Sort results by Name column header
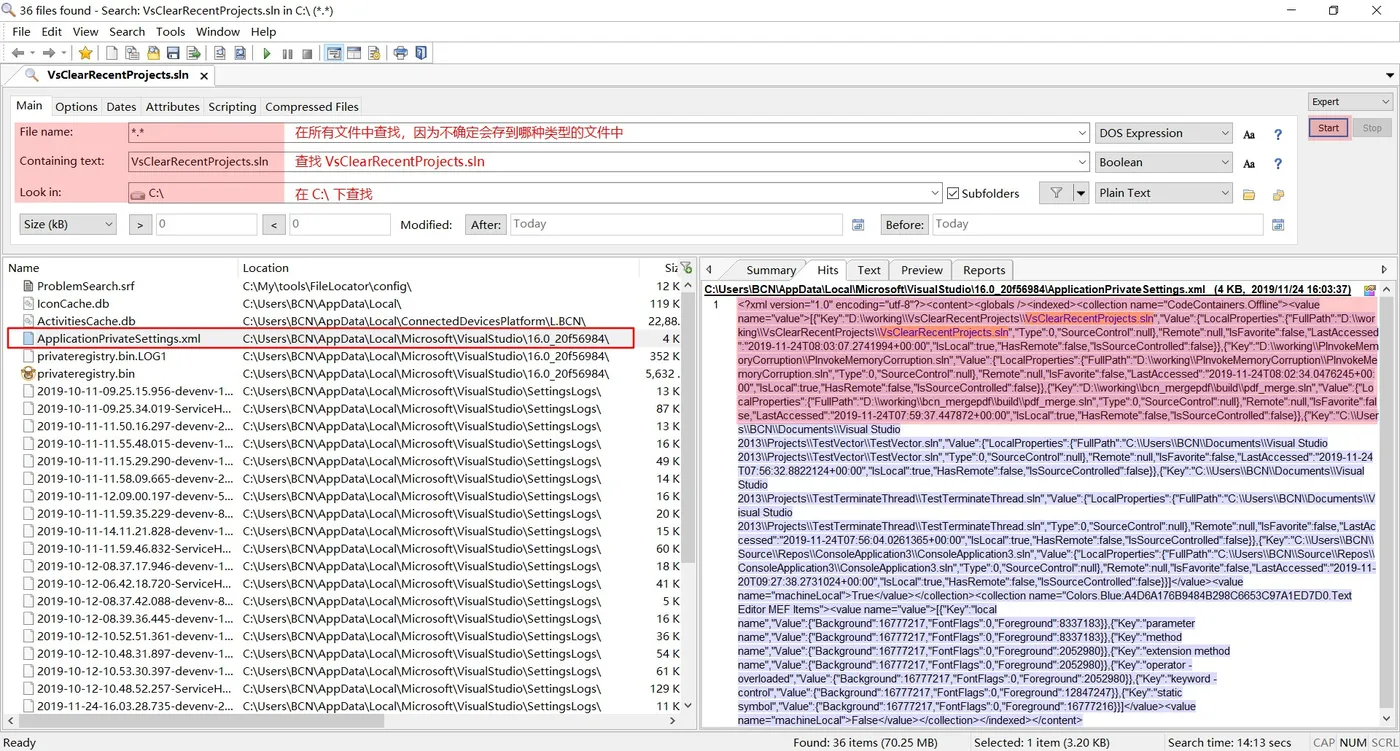Screen dimensions: 1400x751 pyautogui.click(x=120, y=268)
